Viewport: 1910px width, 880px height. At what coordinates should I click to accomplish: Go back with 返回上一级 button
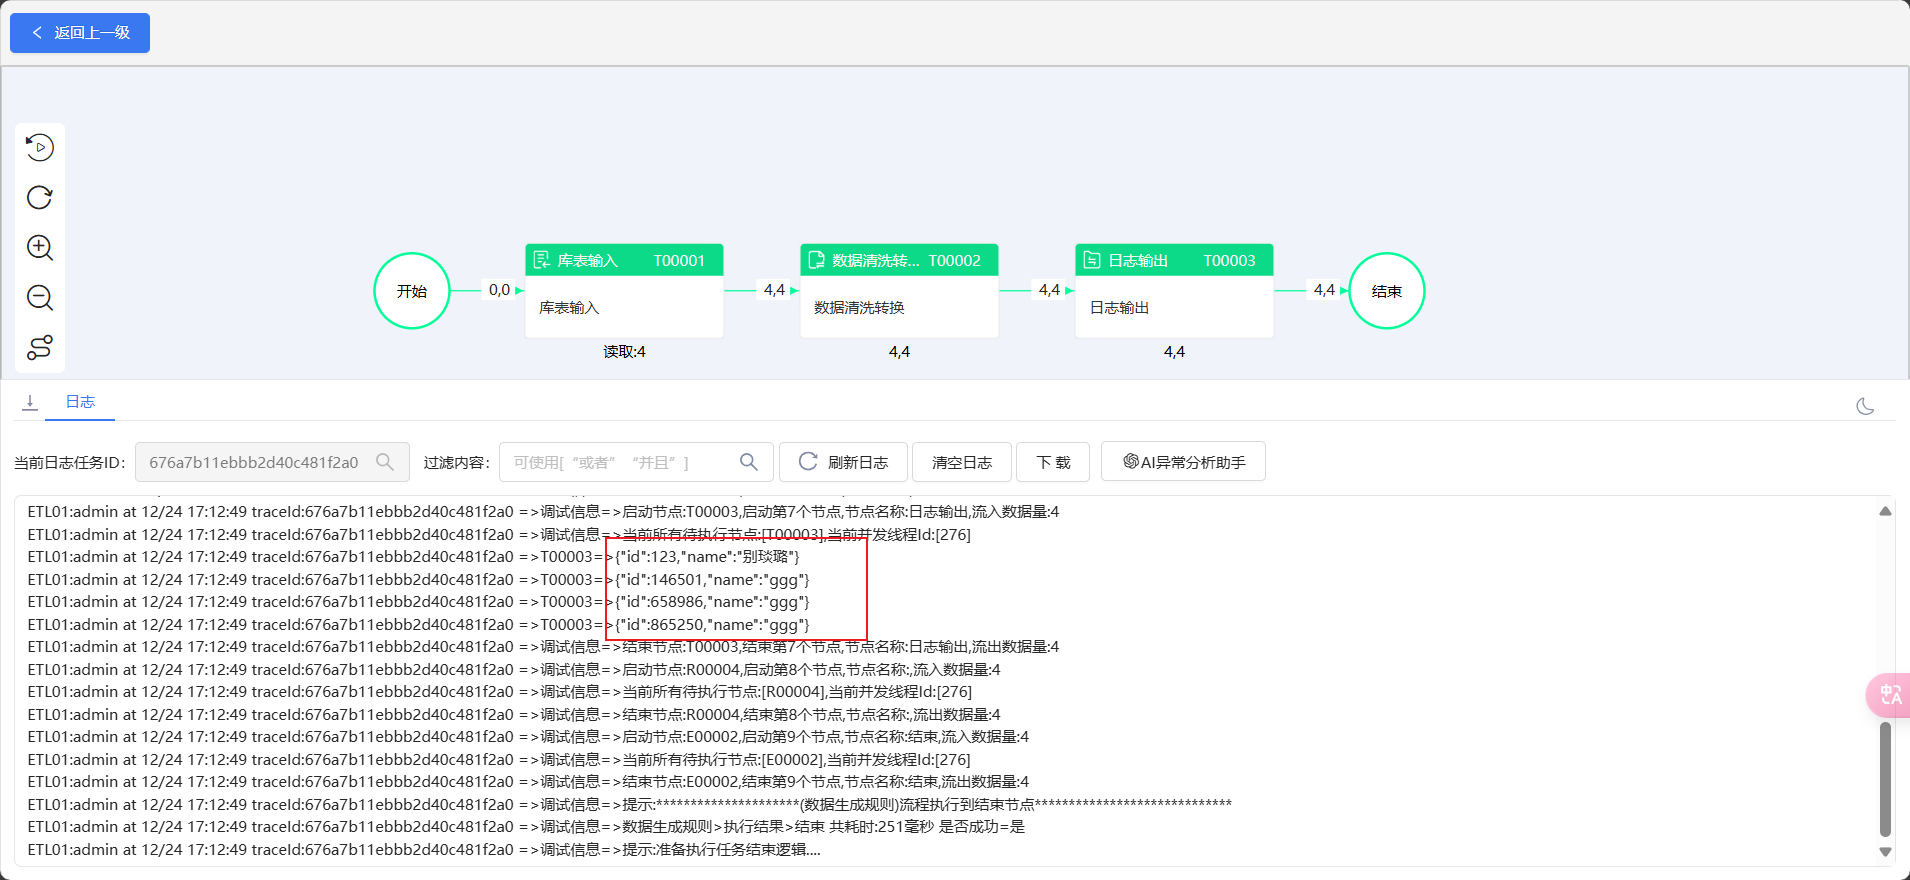(x=80, y=33)
